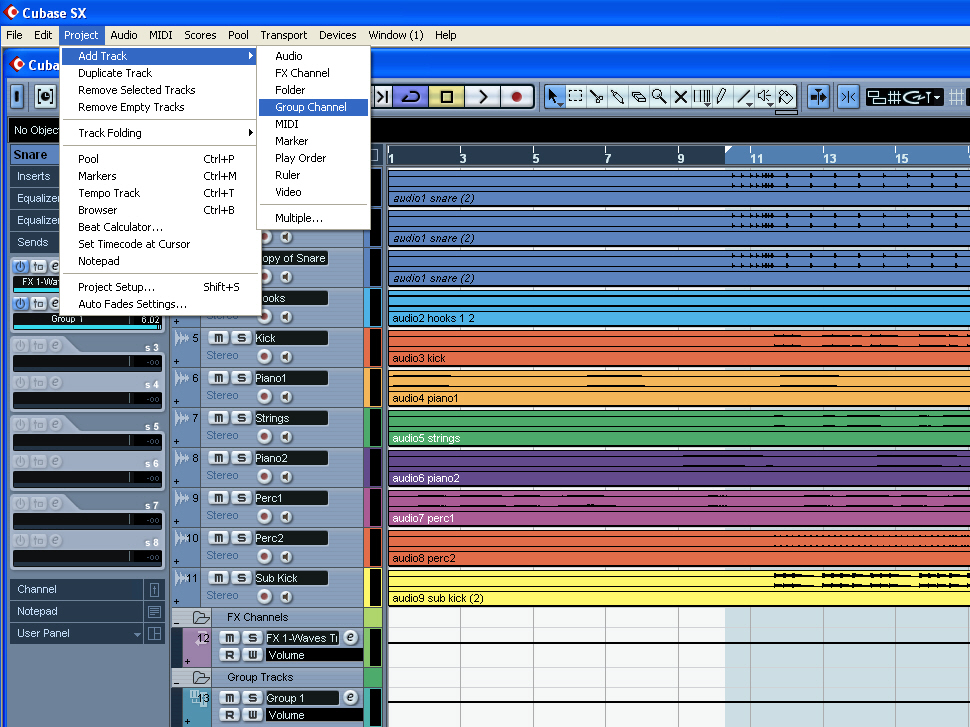Viewport: 970px width, 727px height.
Task: Record-enable the Piano2 track
Action: [x=265, y=476]
